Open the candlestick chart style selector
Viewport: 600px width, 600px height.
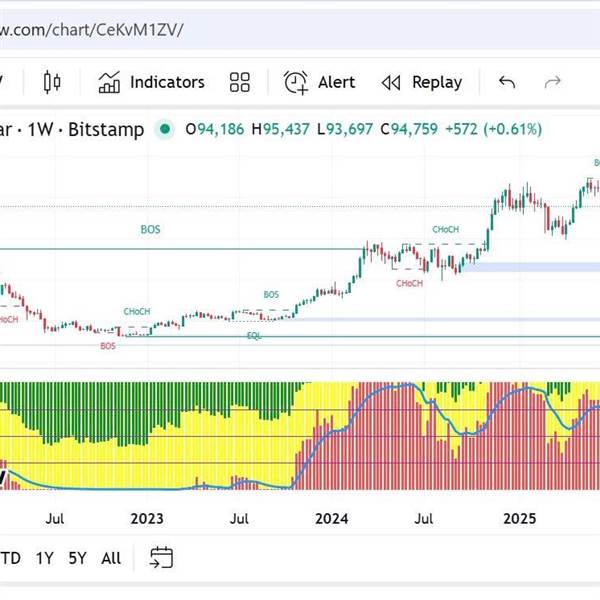click(52, 82)
